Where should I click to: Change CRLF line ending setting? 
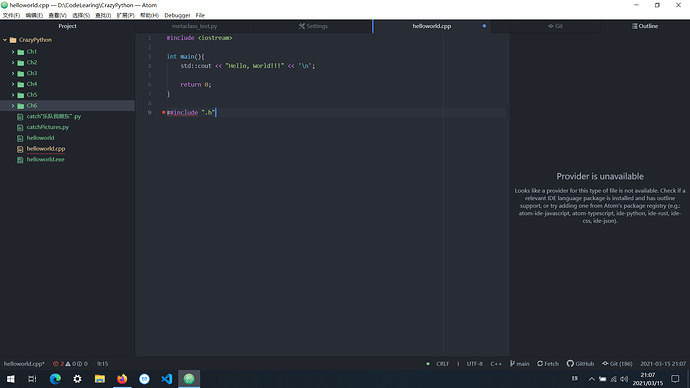443,364
